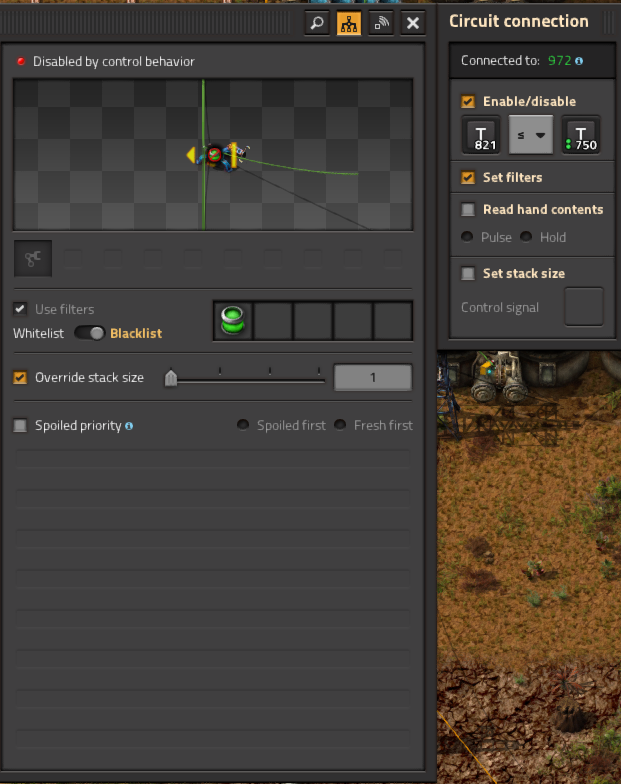Click the empty Control signal slot
This screenshot has width=621, height=784.
point(584,307)
